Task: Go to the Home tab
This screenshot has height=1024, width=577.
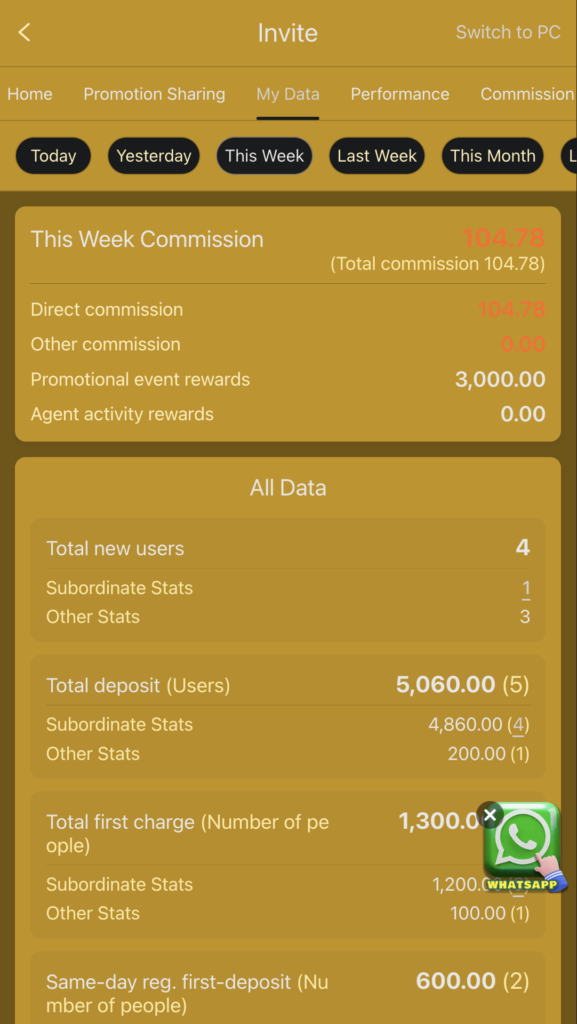Action: point(29,94)
